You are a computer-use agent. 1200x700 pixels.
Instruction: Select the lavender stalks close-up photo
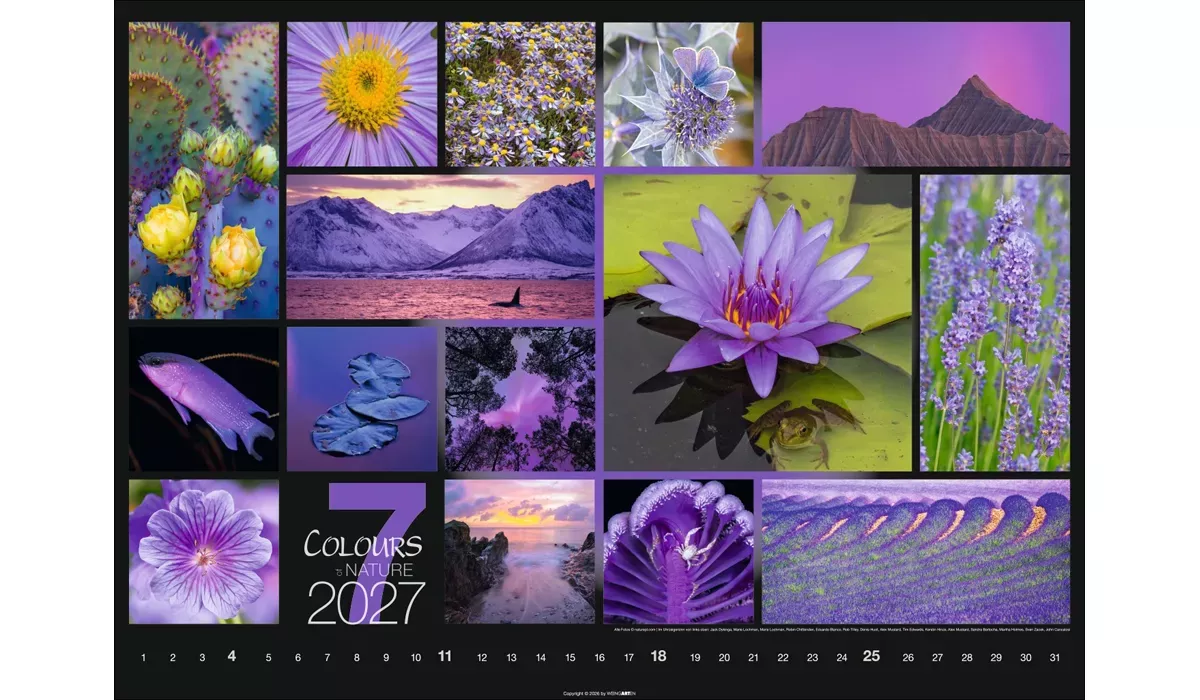[995, 323]
